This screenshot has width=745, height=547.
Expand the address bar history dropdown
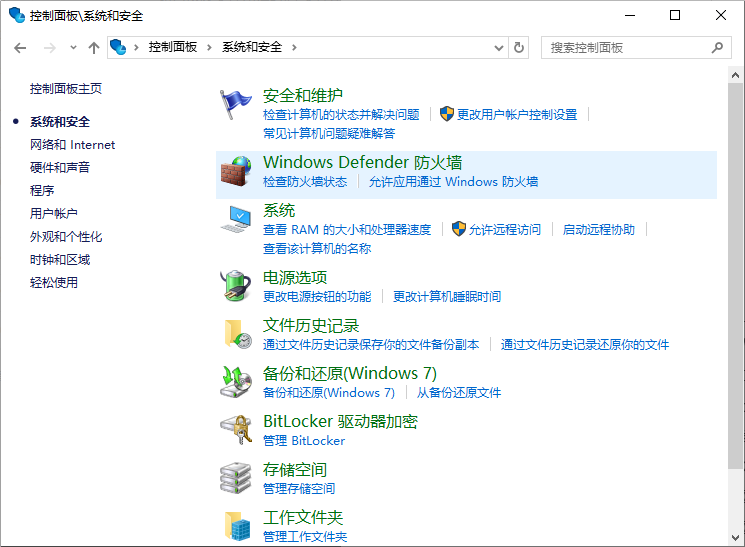[499, 48]
